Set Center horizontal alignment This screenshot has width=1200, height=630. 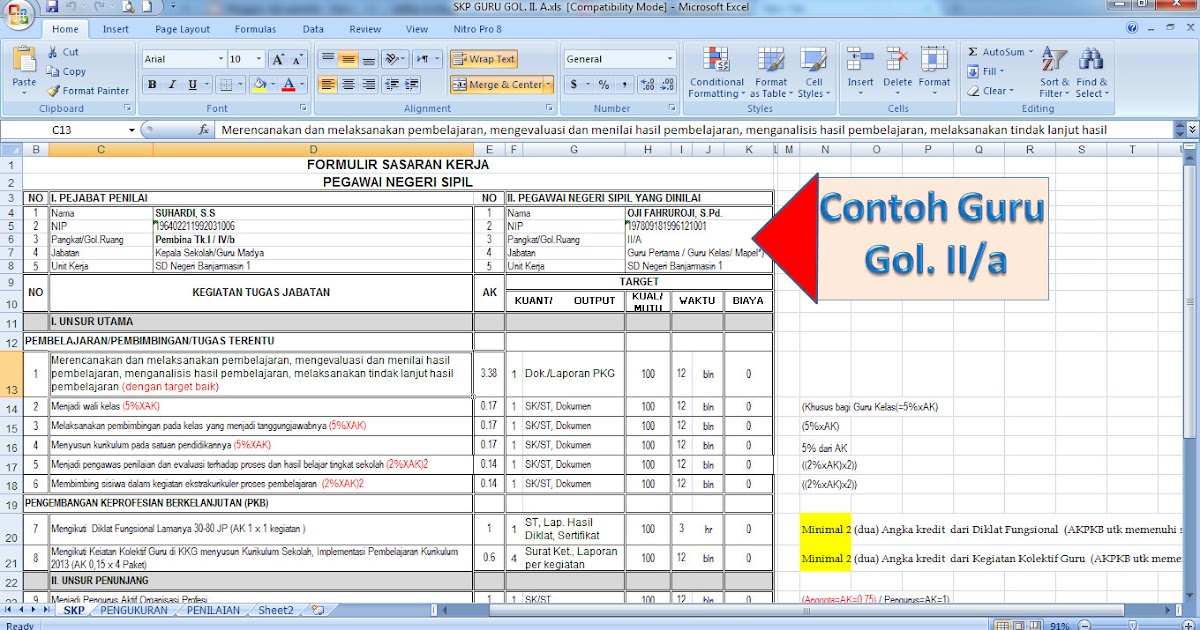tap(348, 85)
